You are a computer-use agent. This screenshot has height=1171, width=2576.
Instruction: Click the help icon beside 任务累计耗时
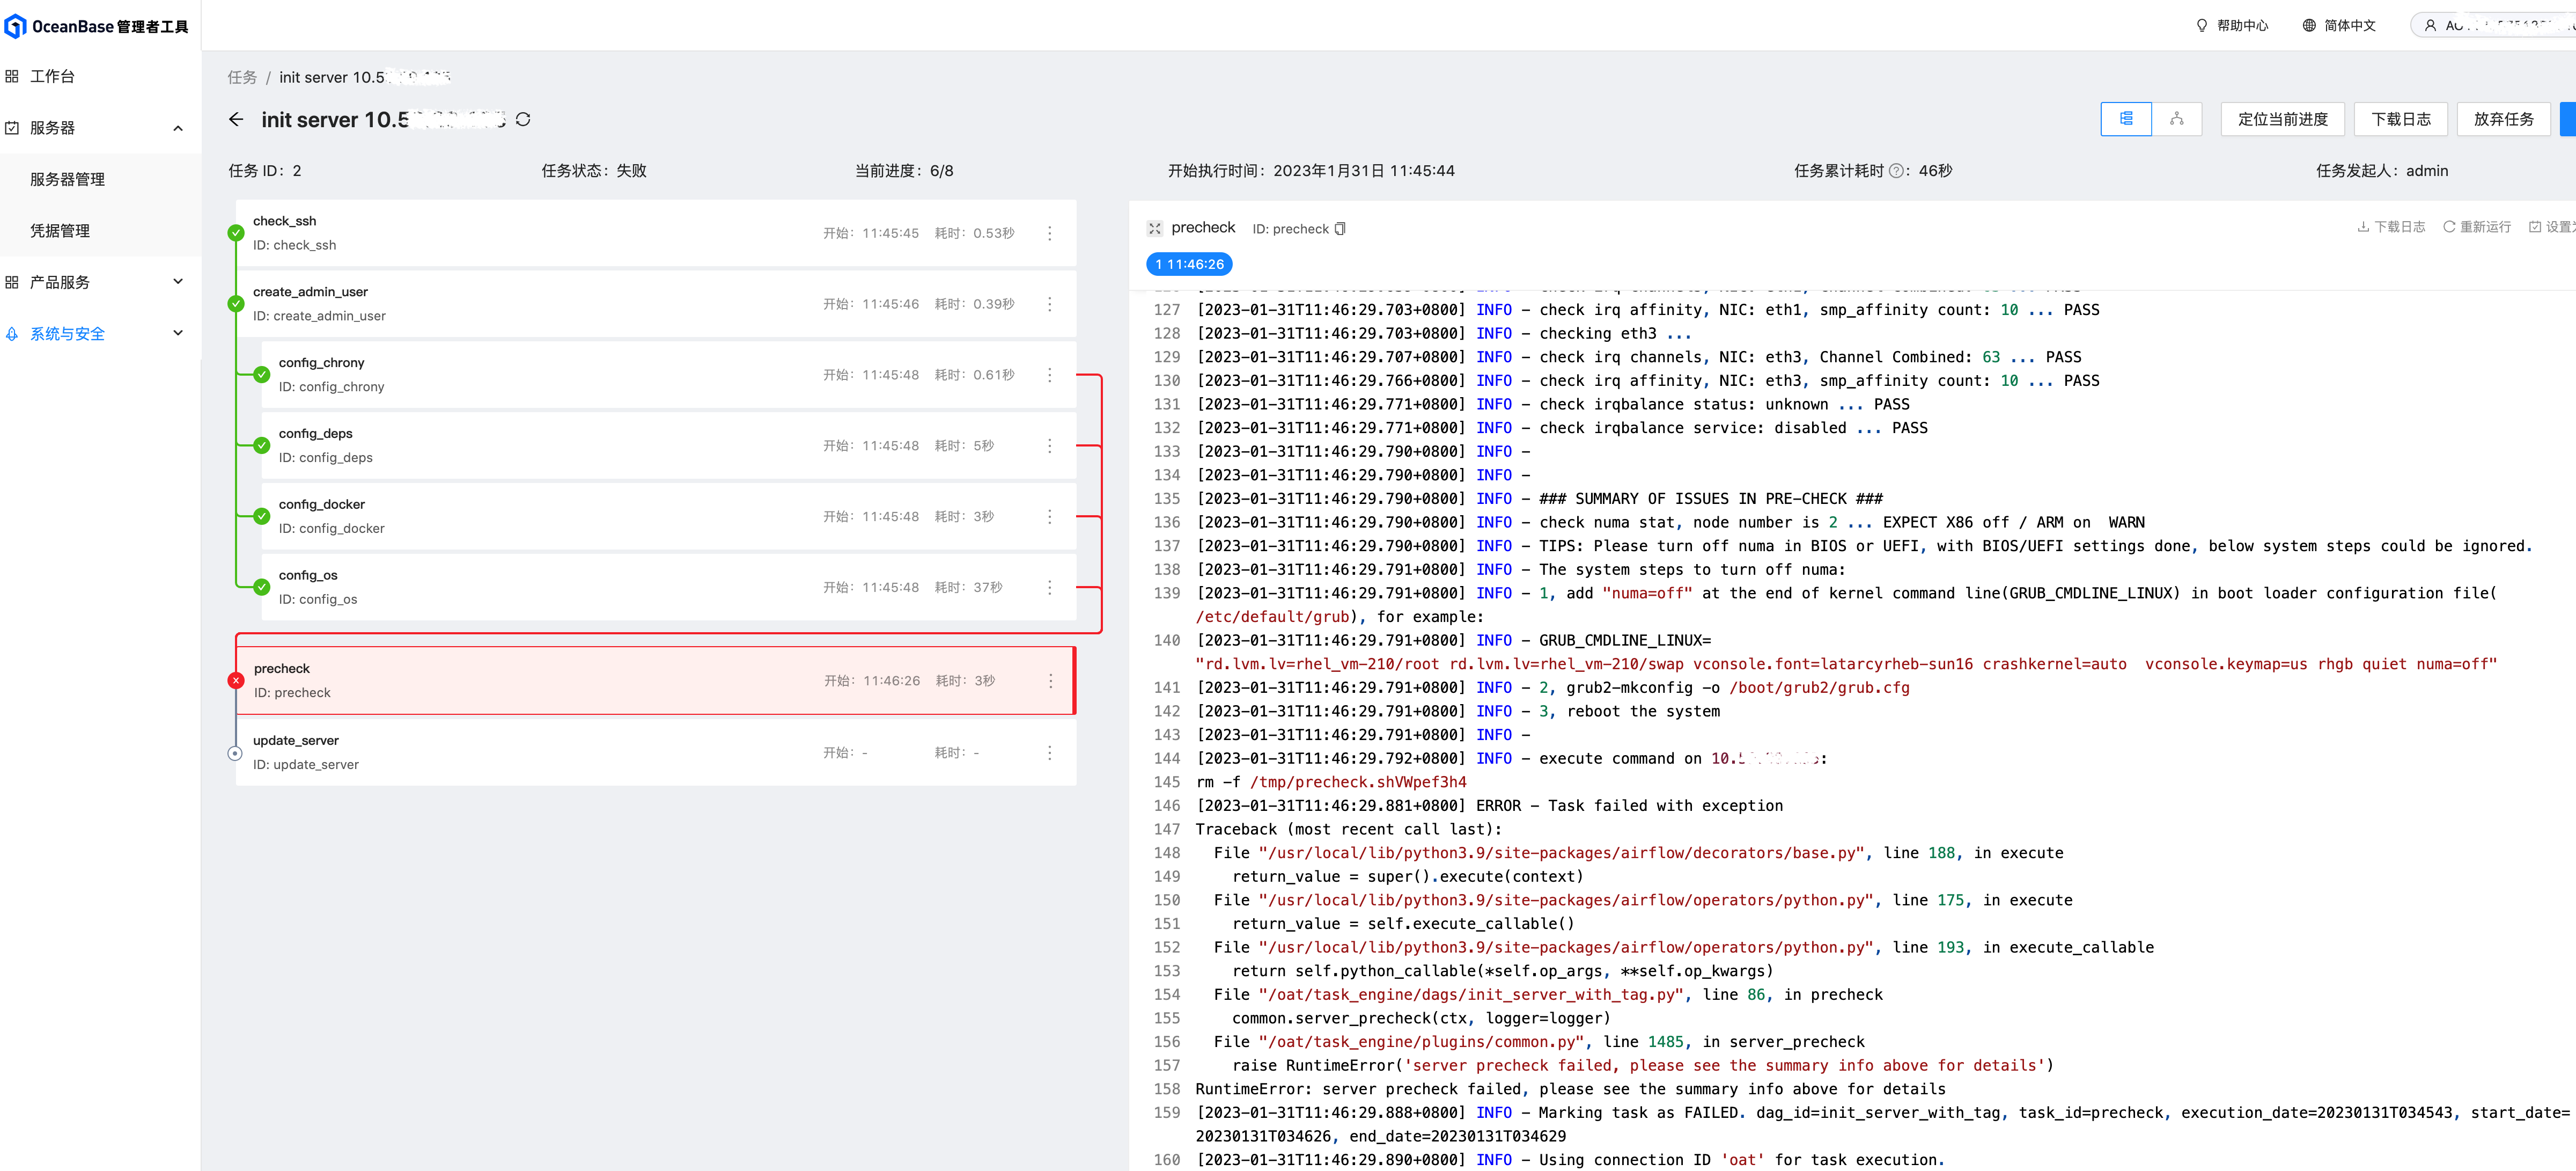[1895, 171]
